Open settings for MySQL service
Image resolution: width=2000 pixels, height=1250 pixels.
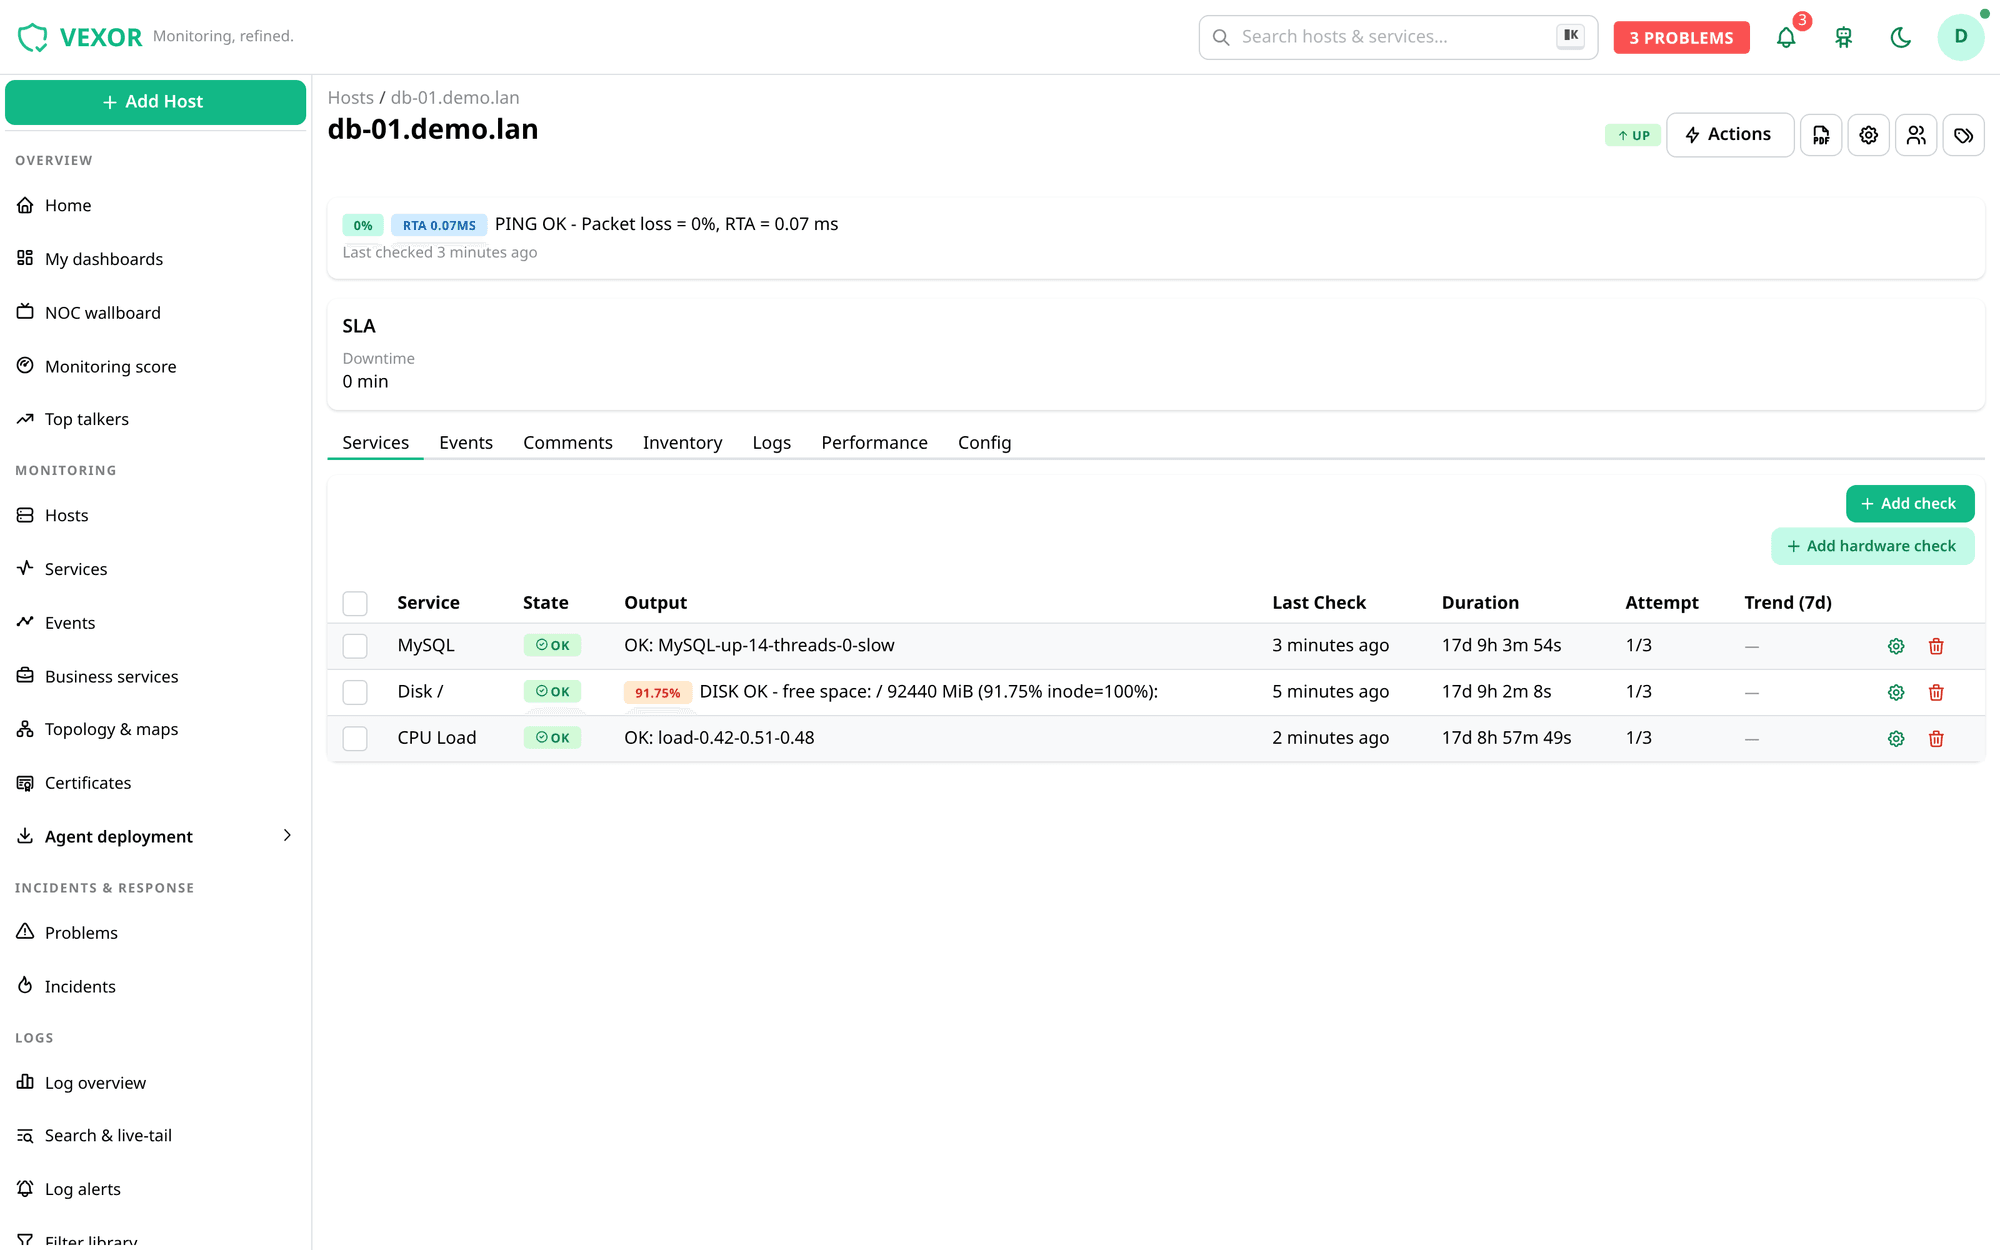(1896, 646)
